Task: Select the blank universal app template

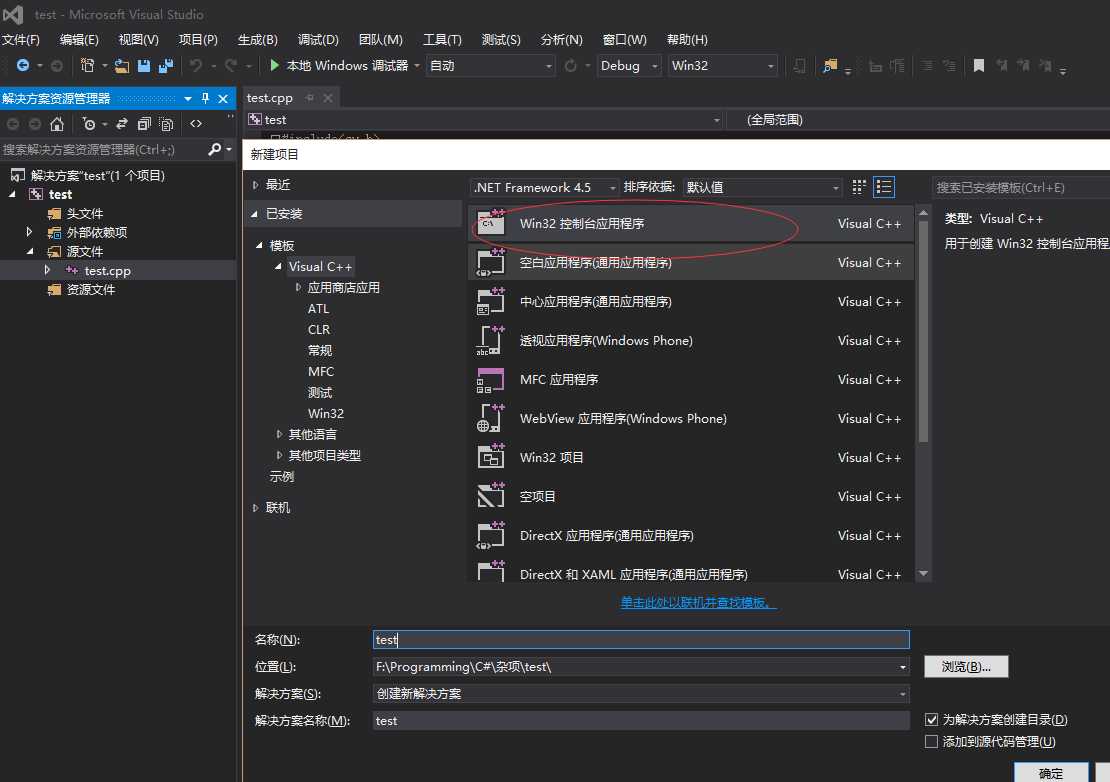Action: coord(691,263)
